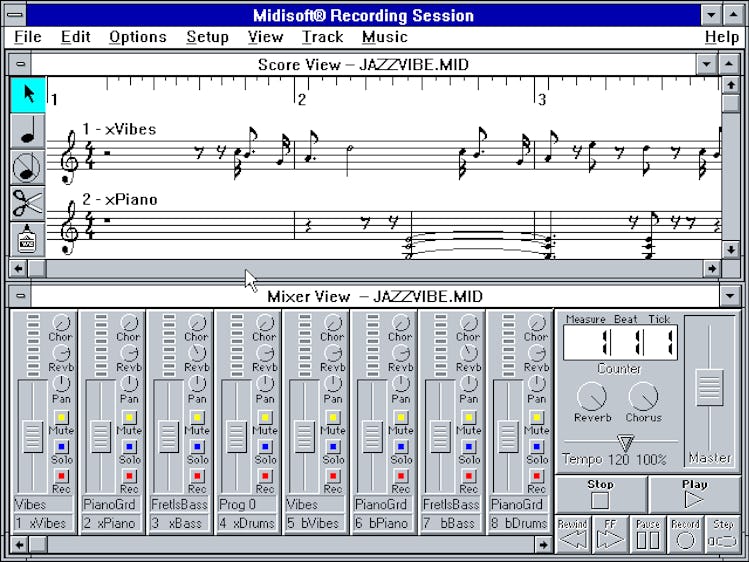Click the Revb knob on track 6 bPiano
The image size is (749, 562).
pyautogui.click(x=400, y=353)
